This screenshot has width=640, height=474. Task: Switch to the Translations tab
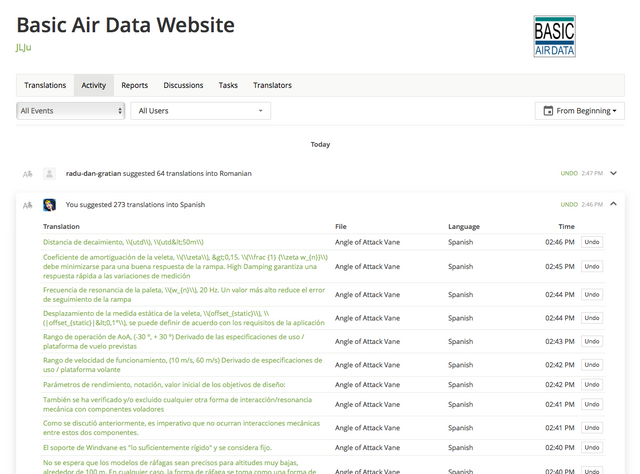[x=45, y=85]
